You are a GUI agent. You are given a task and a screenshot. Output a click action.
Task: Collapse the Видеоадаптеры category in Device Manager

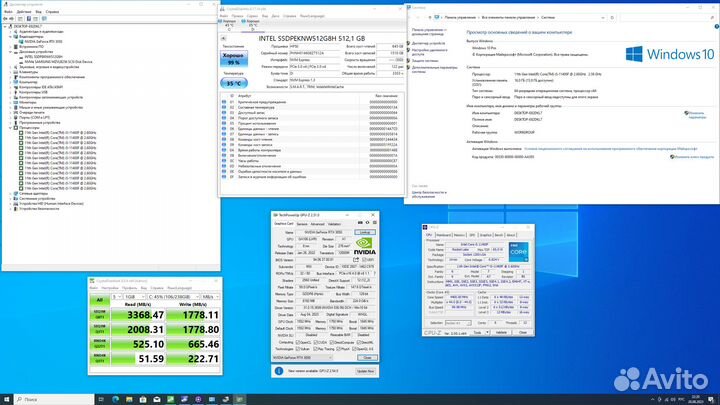click(11, 37)
